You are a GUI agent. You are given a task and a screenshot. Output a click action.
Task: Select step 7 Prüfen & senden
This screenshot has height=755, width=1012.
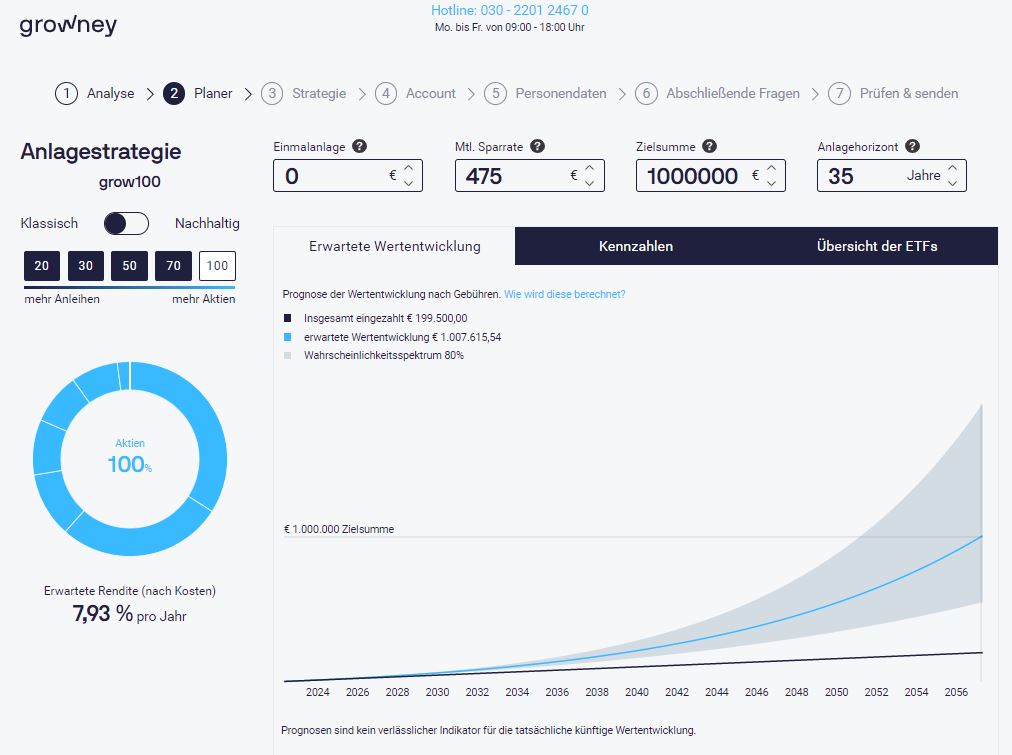tap(895, 93)
